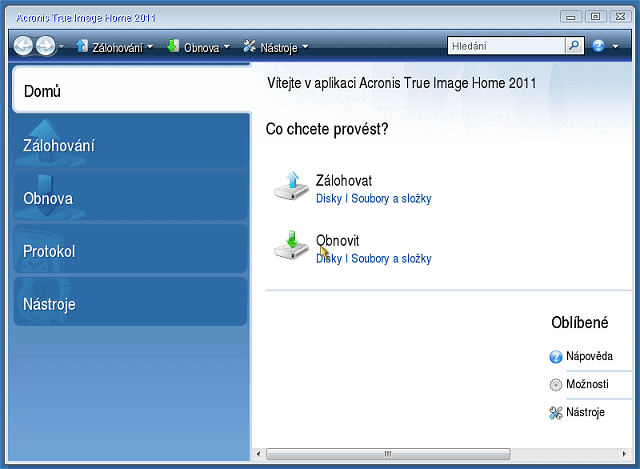The width and height of the screenshot is (640, 469).
Task: Open the Nástroje sidebar section
Action: [131, 302]
